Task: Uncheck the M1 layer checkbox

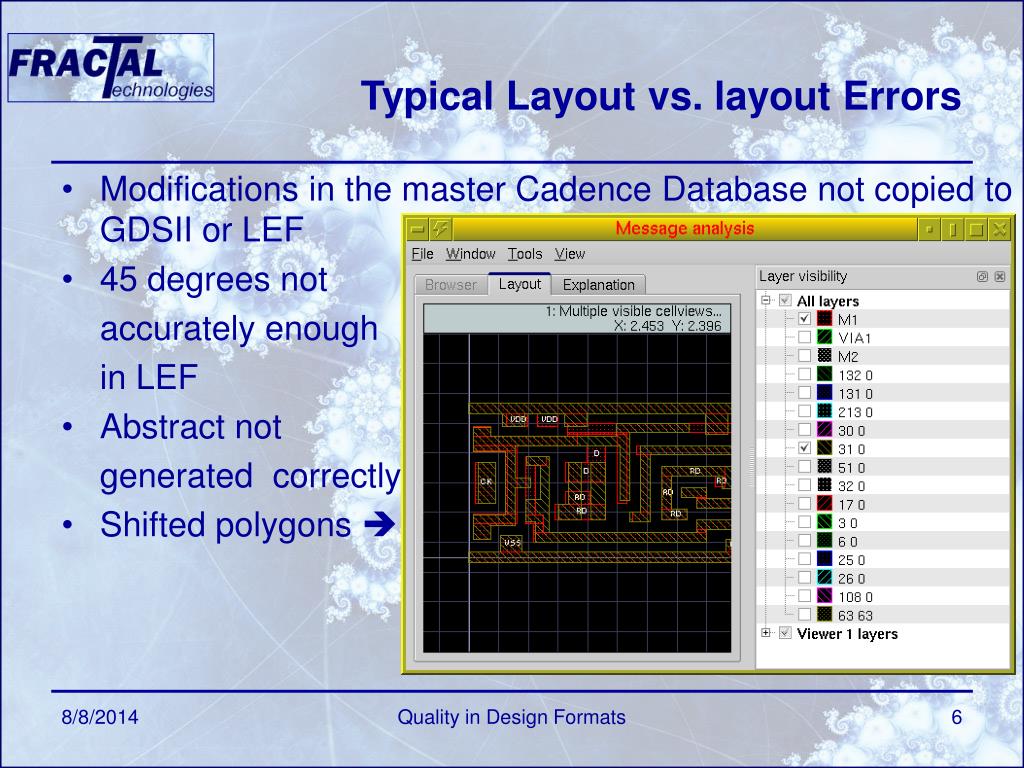Action: (805, 319)
